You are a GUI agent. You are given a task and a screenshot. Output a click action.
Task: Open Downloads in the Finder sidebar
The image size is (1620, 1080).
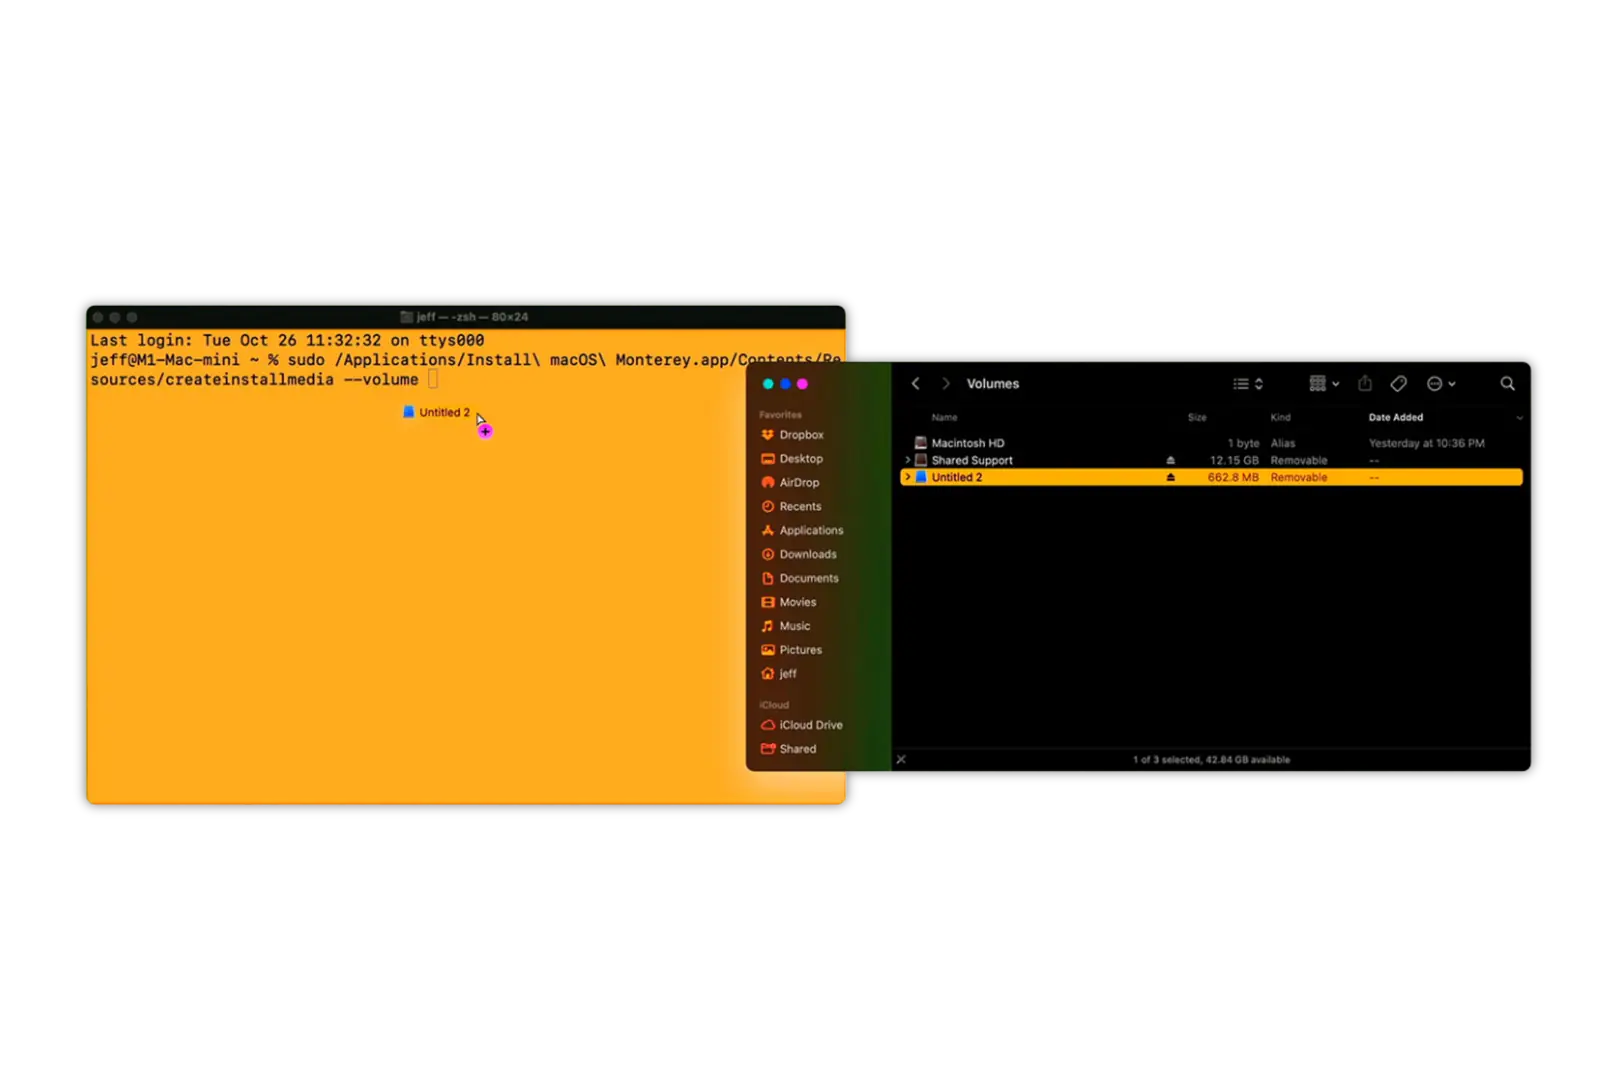click(799, 555)
